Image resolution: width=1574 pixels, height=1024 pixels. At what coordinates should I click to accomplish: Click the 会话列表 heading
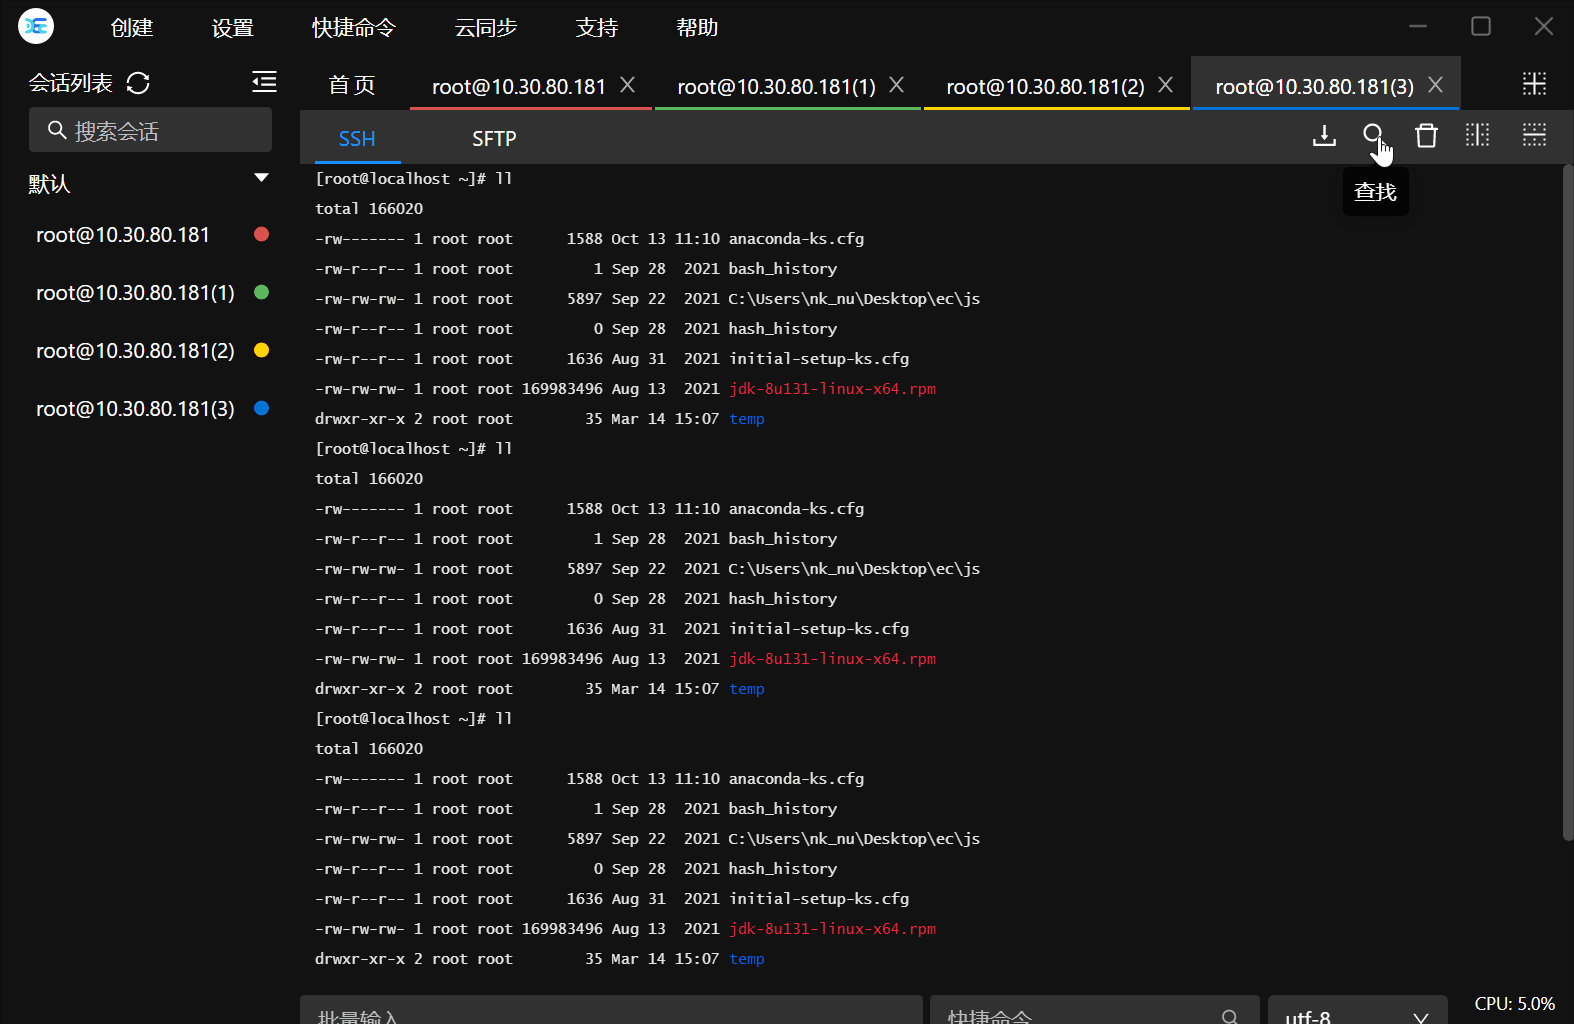pyautogui.click(x=70, y=83)
